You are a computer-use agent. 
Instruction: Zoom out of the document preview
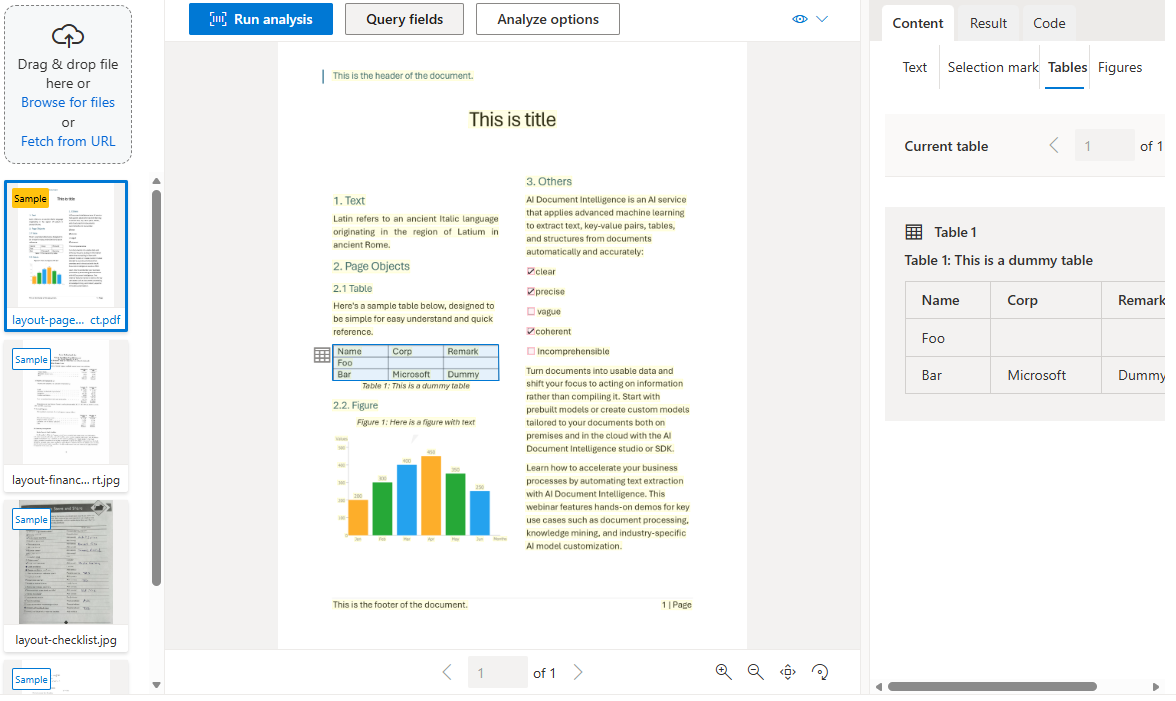(x=755, y=672)
